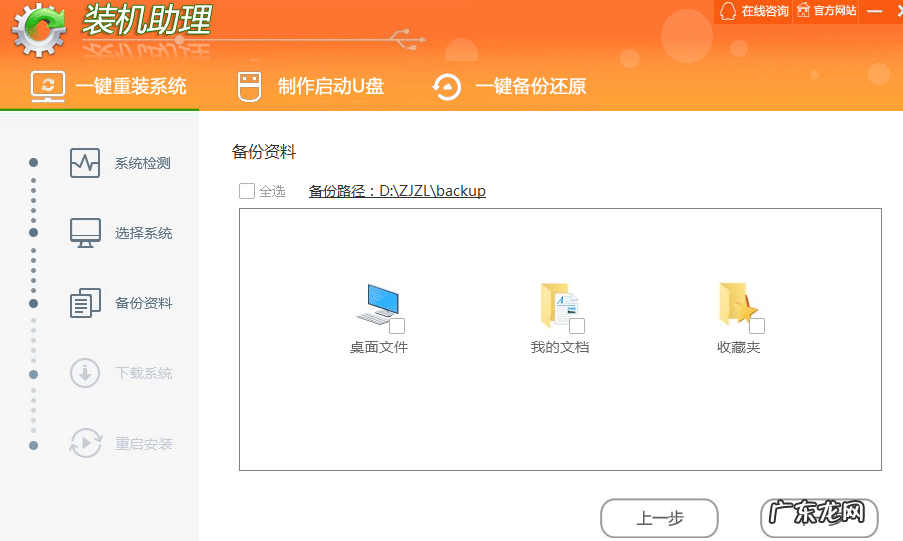
Task: Click the 收藏夹 star folder icon
Action: pyautogui.click(x=738, y=304)
